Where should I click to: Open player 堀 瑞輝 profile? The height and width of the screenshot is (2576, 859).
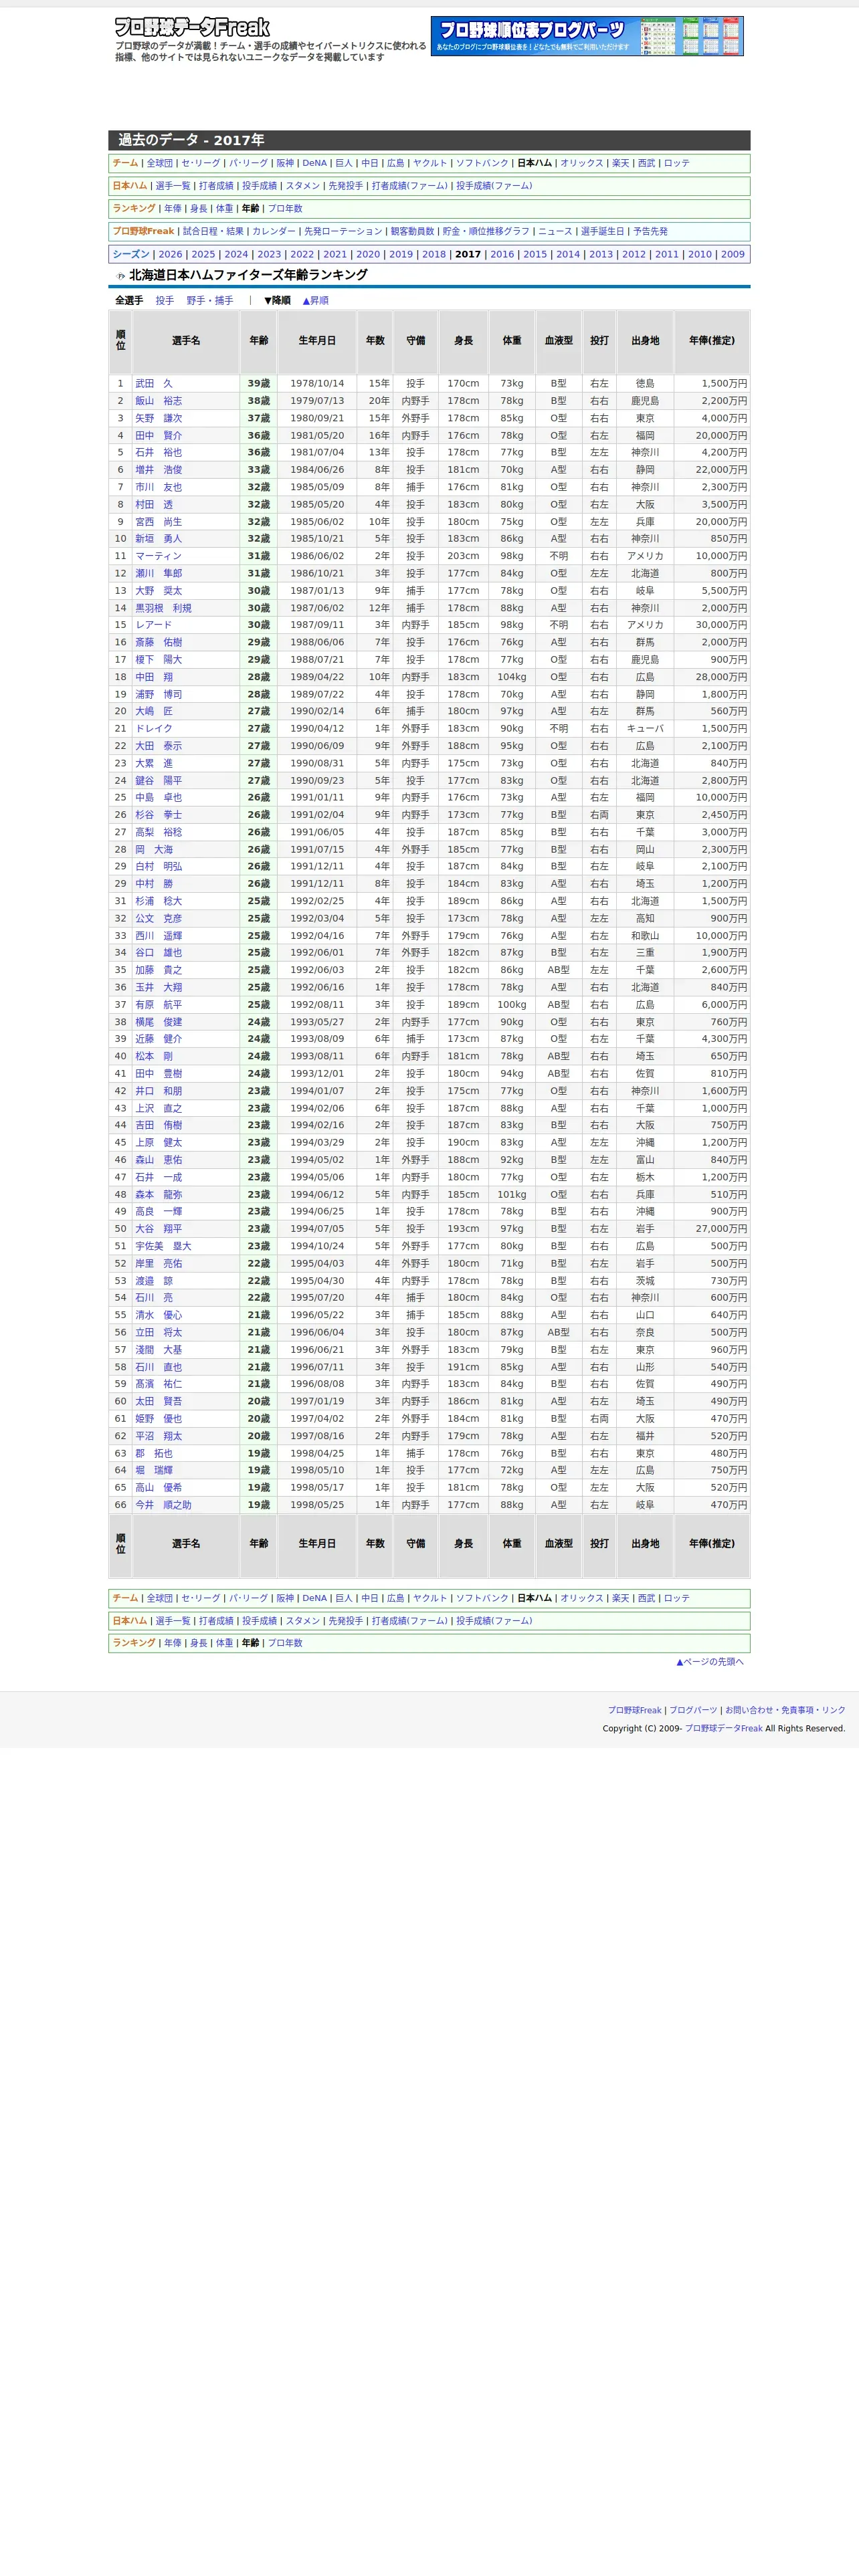click(154, 1470)
